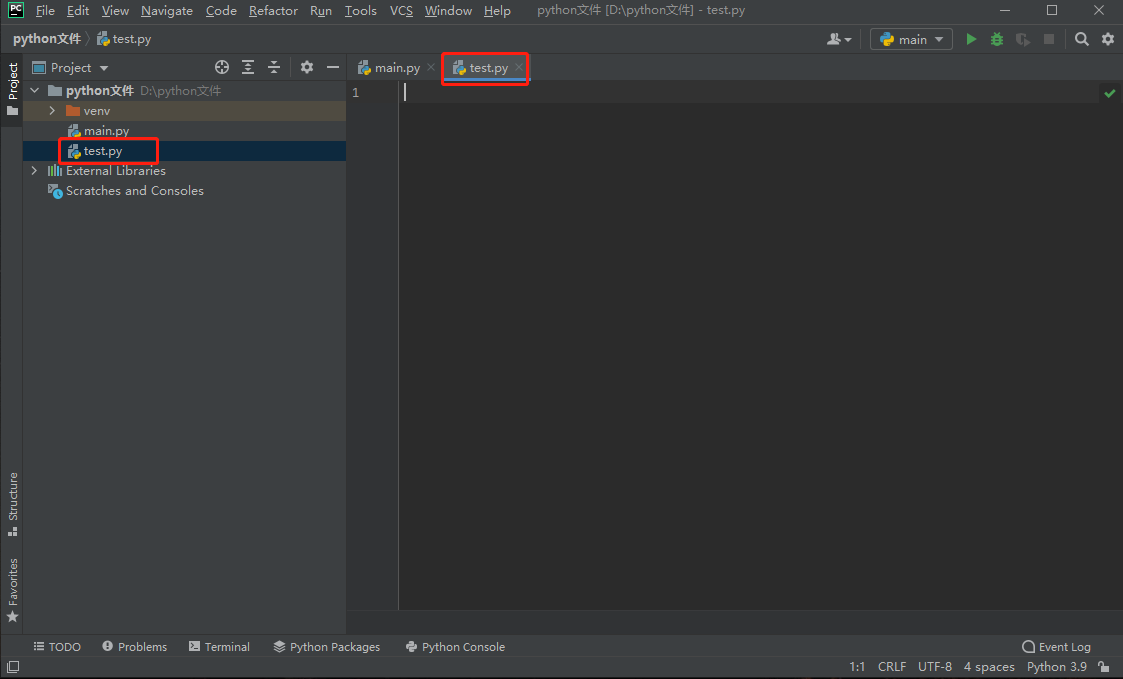Expand External Libraries node
1123x679 pixels.
coord(34,171)
